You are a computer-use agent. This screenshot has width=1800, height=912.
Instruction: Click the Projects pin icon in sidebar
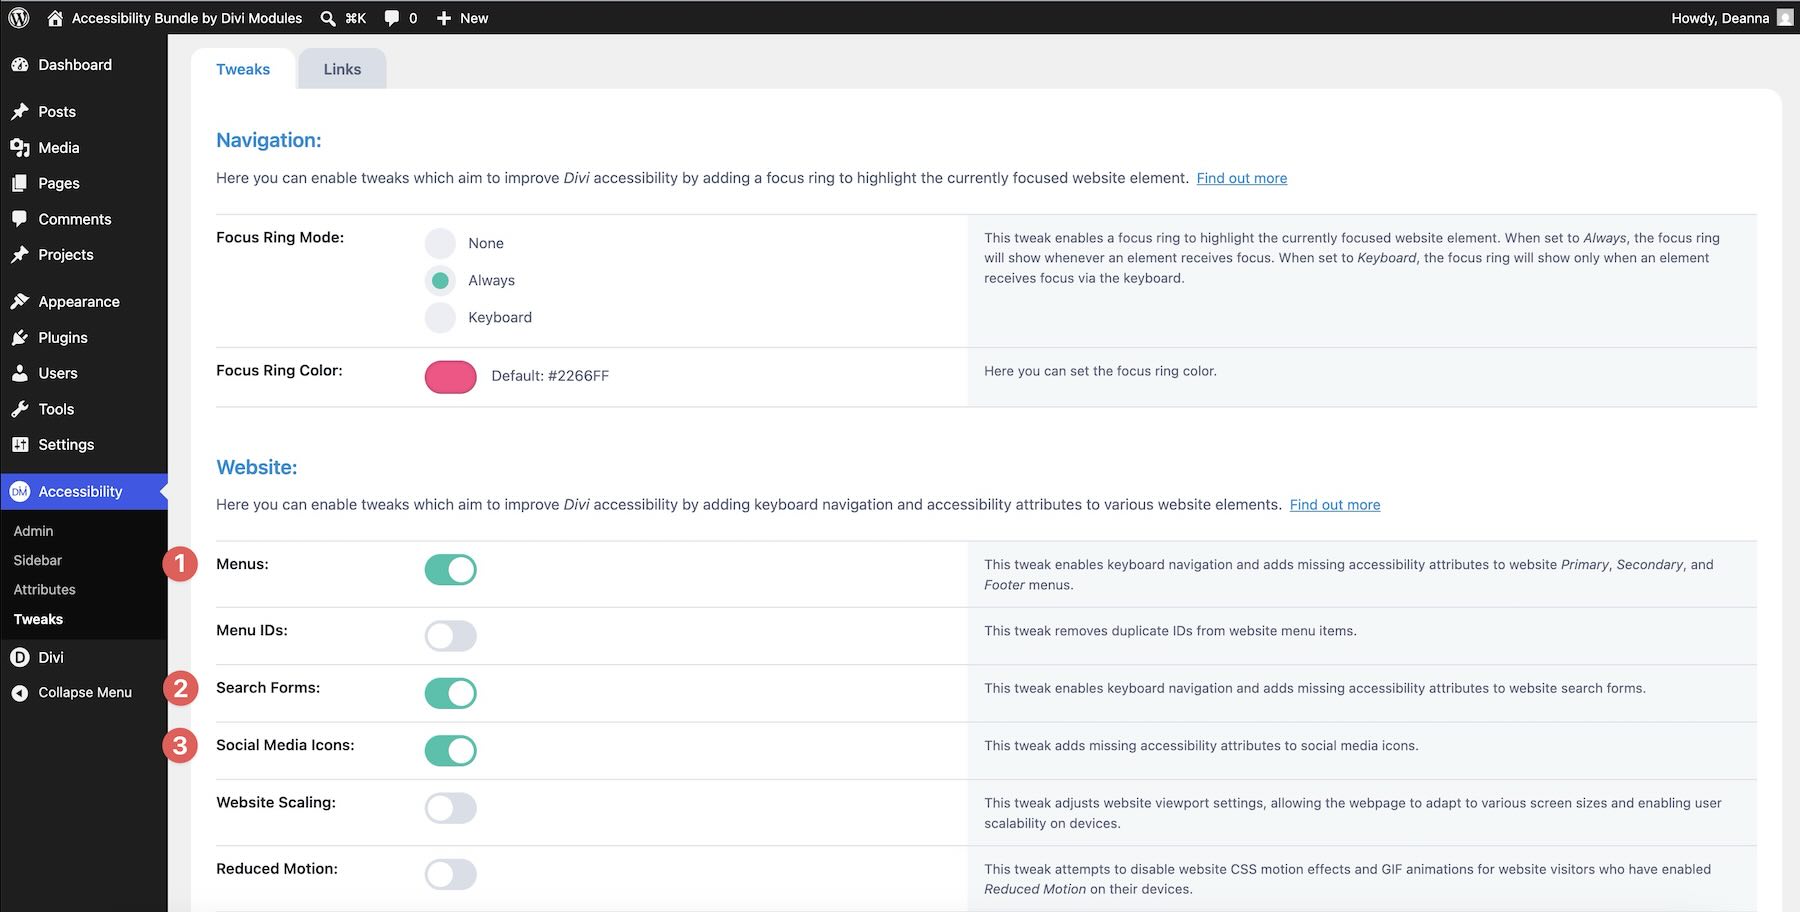pyautogui.click(x=20, y=255)
